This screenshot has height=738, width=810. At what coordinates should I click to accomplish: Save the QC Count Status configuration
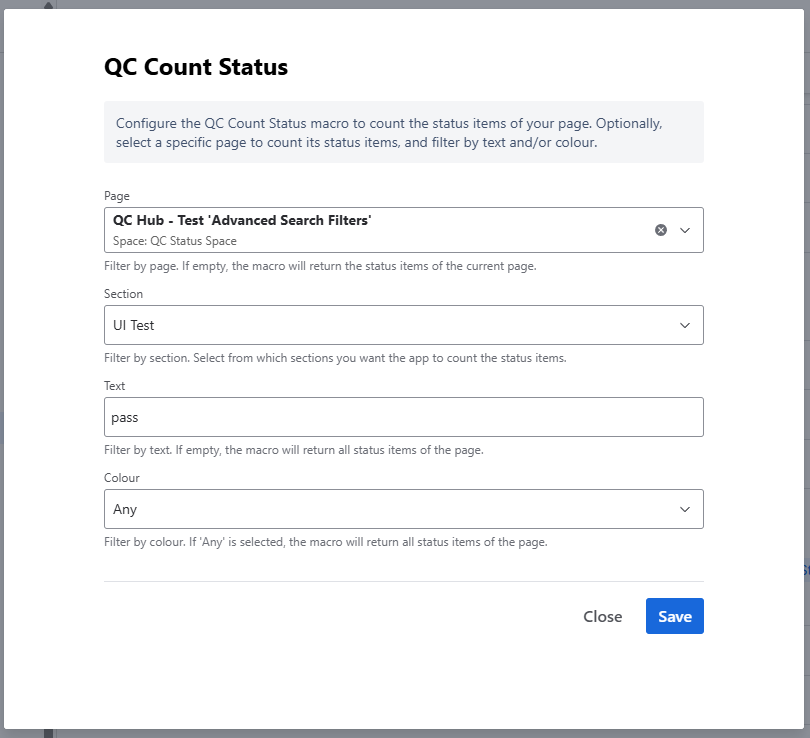point(674,616)
